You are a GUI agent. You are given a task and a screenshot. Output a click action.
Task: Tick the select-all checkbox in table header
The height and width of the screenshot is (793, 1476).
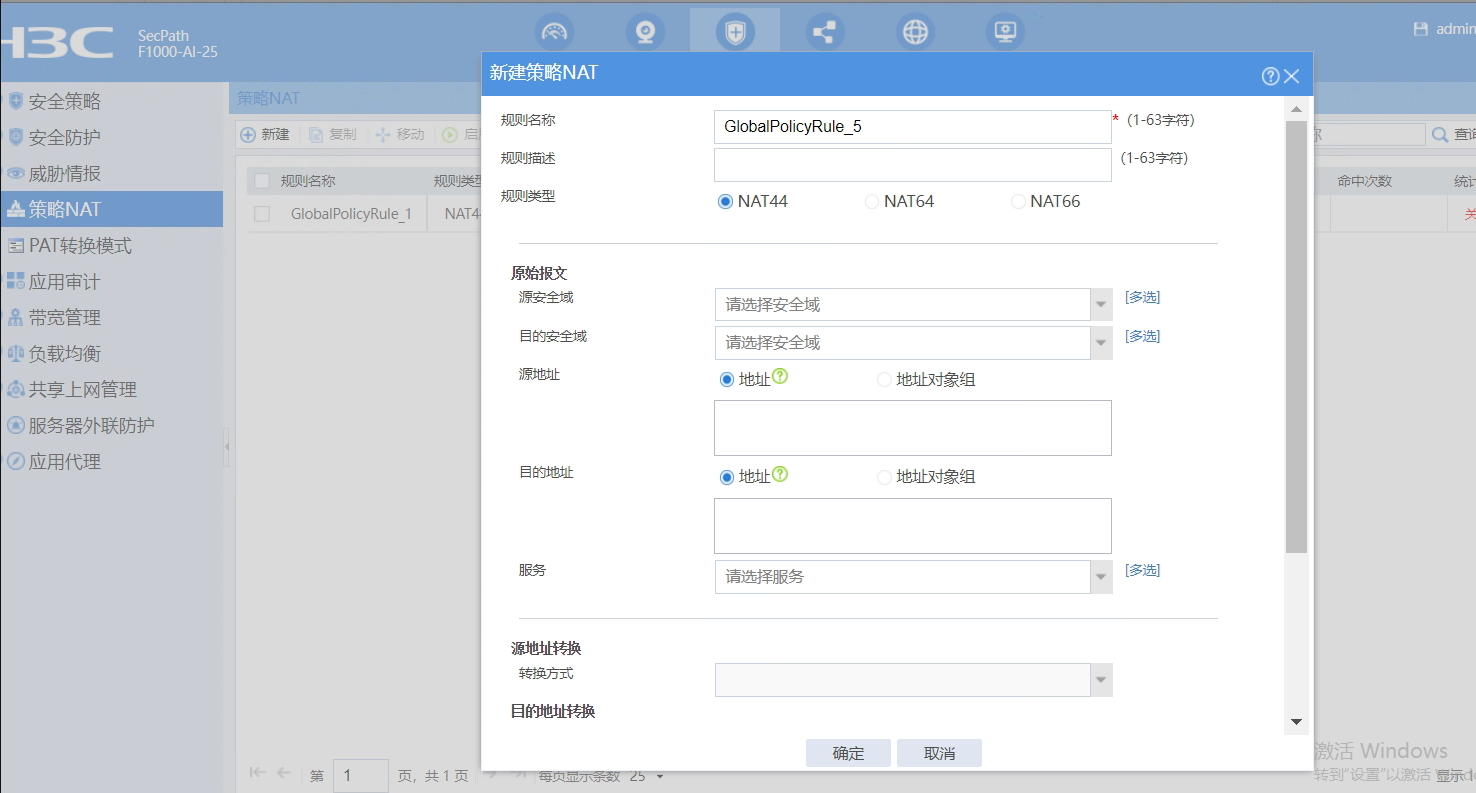[262, 181]
